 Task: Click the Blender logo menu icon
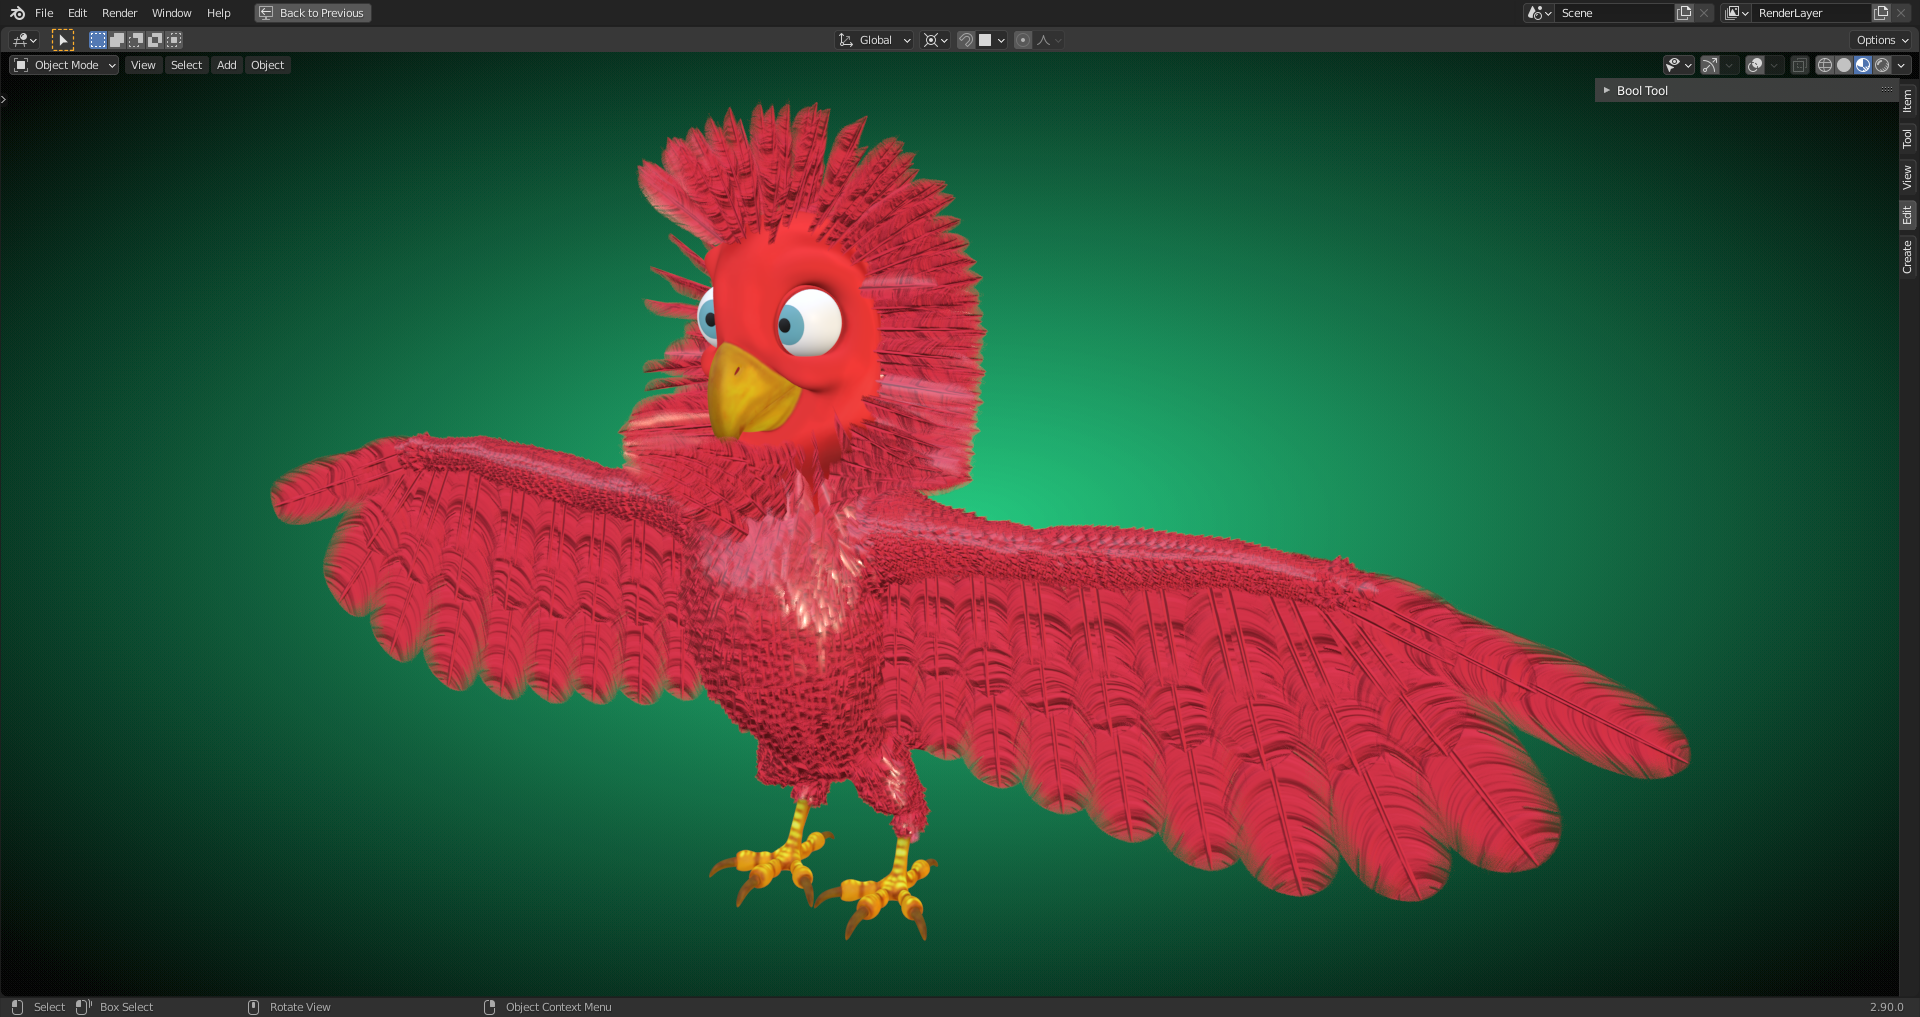tap(17, 13)
